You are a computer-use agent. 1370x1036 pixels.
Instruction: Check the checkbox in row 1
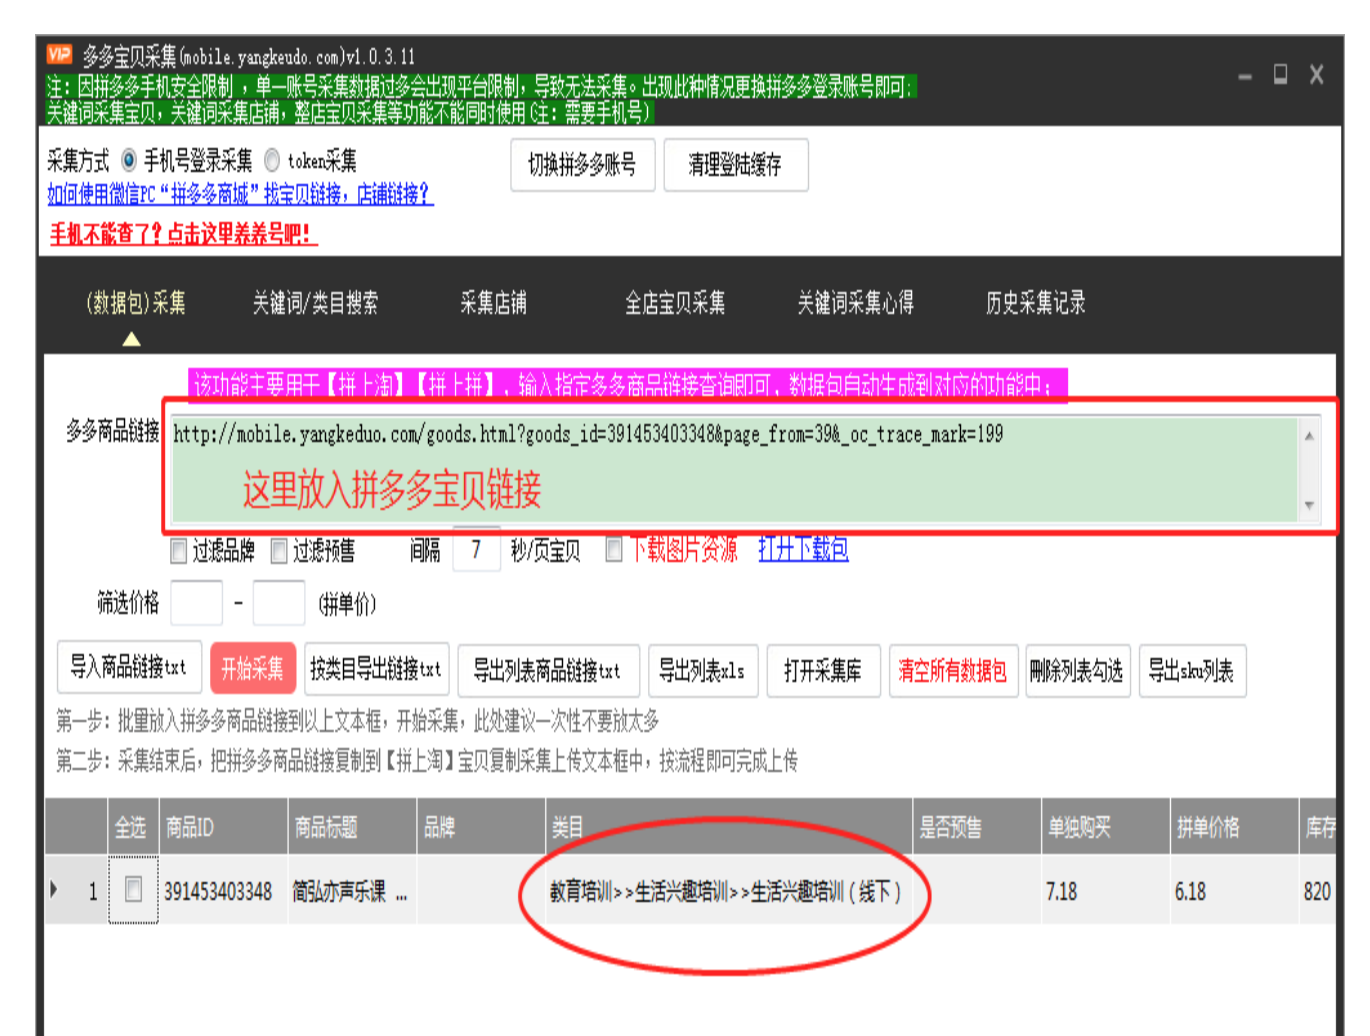point(133,889)
